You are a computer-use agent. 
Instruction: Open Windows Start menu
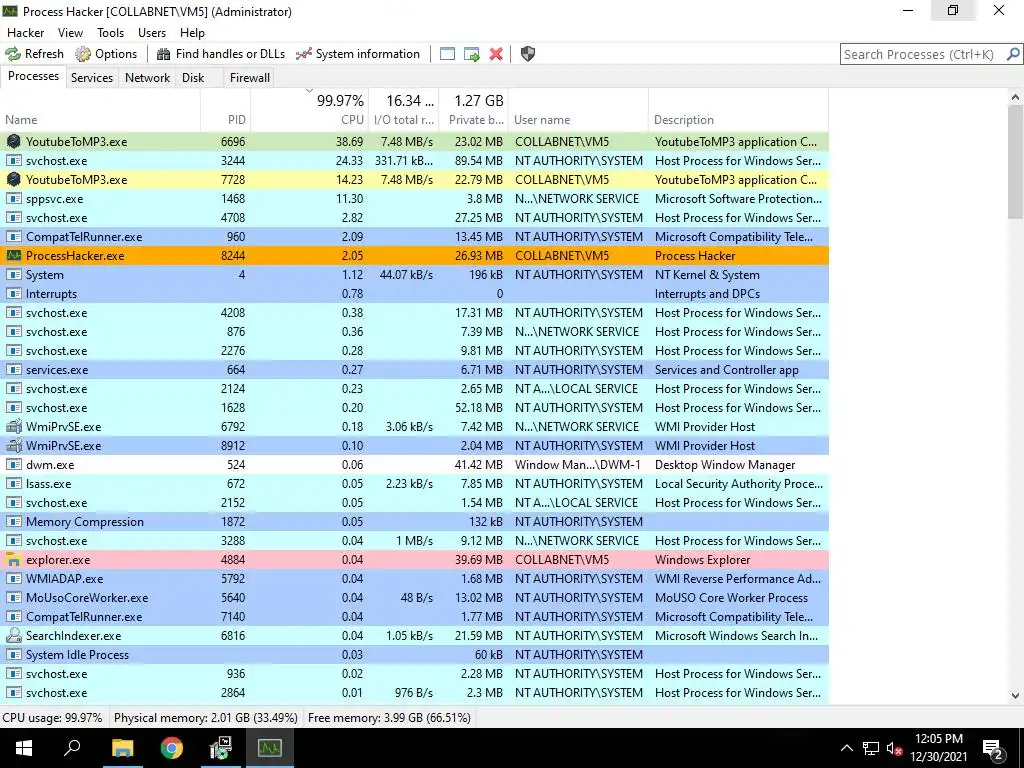click(x=24, y=748)
